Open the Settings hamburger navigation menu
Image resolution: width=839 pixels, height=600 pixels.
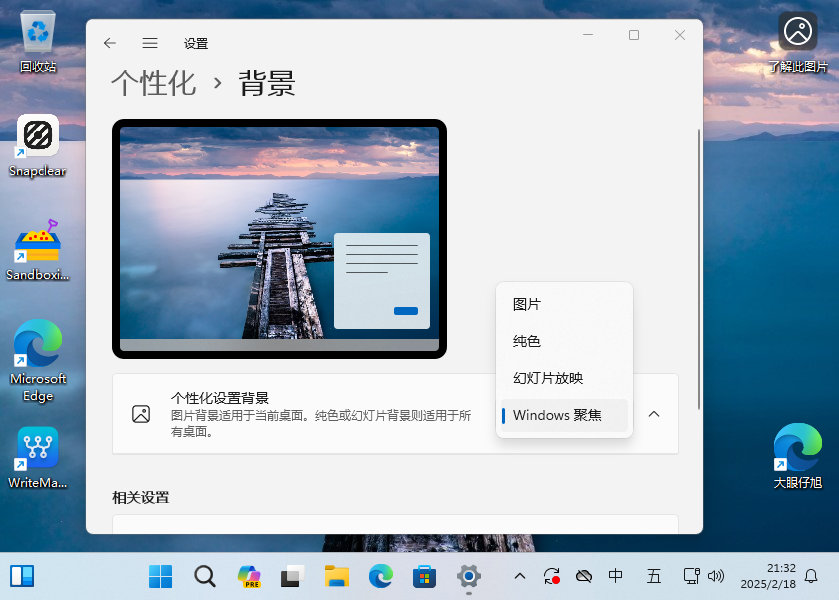coord(150,43)
